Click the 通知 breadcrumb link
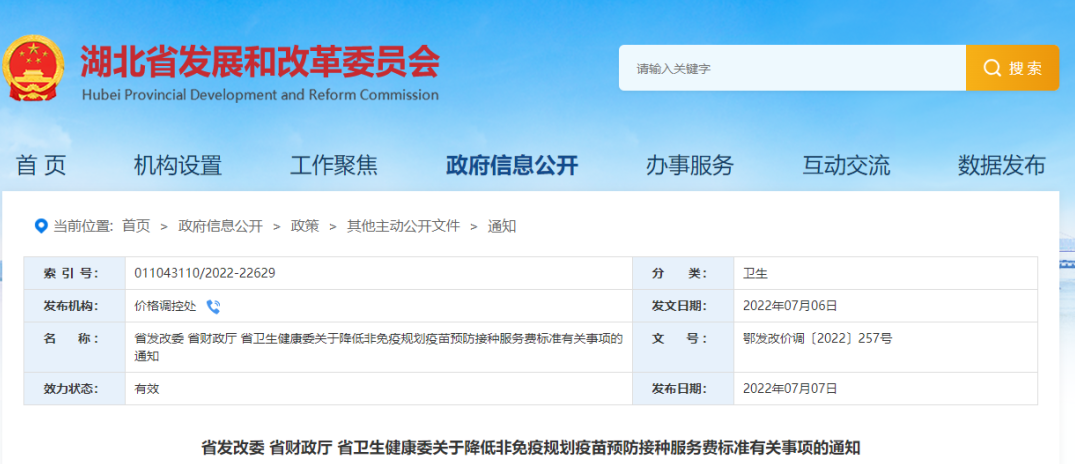This screenshot has width=1075, height=464. [502, 226]
